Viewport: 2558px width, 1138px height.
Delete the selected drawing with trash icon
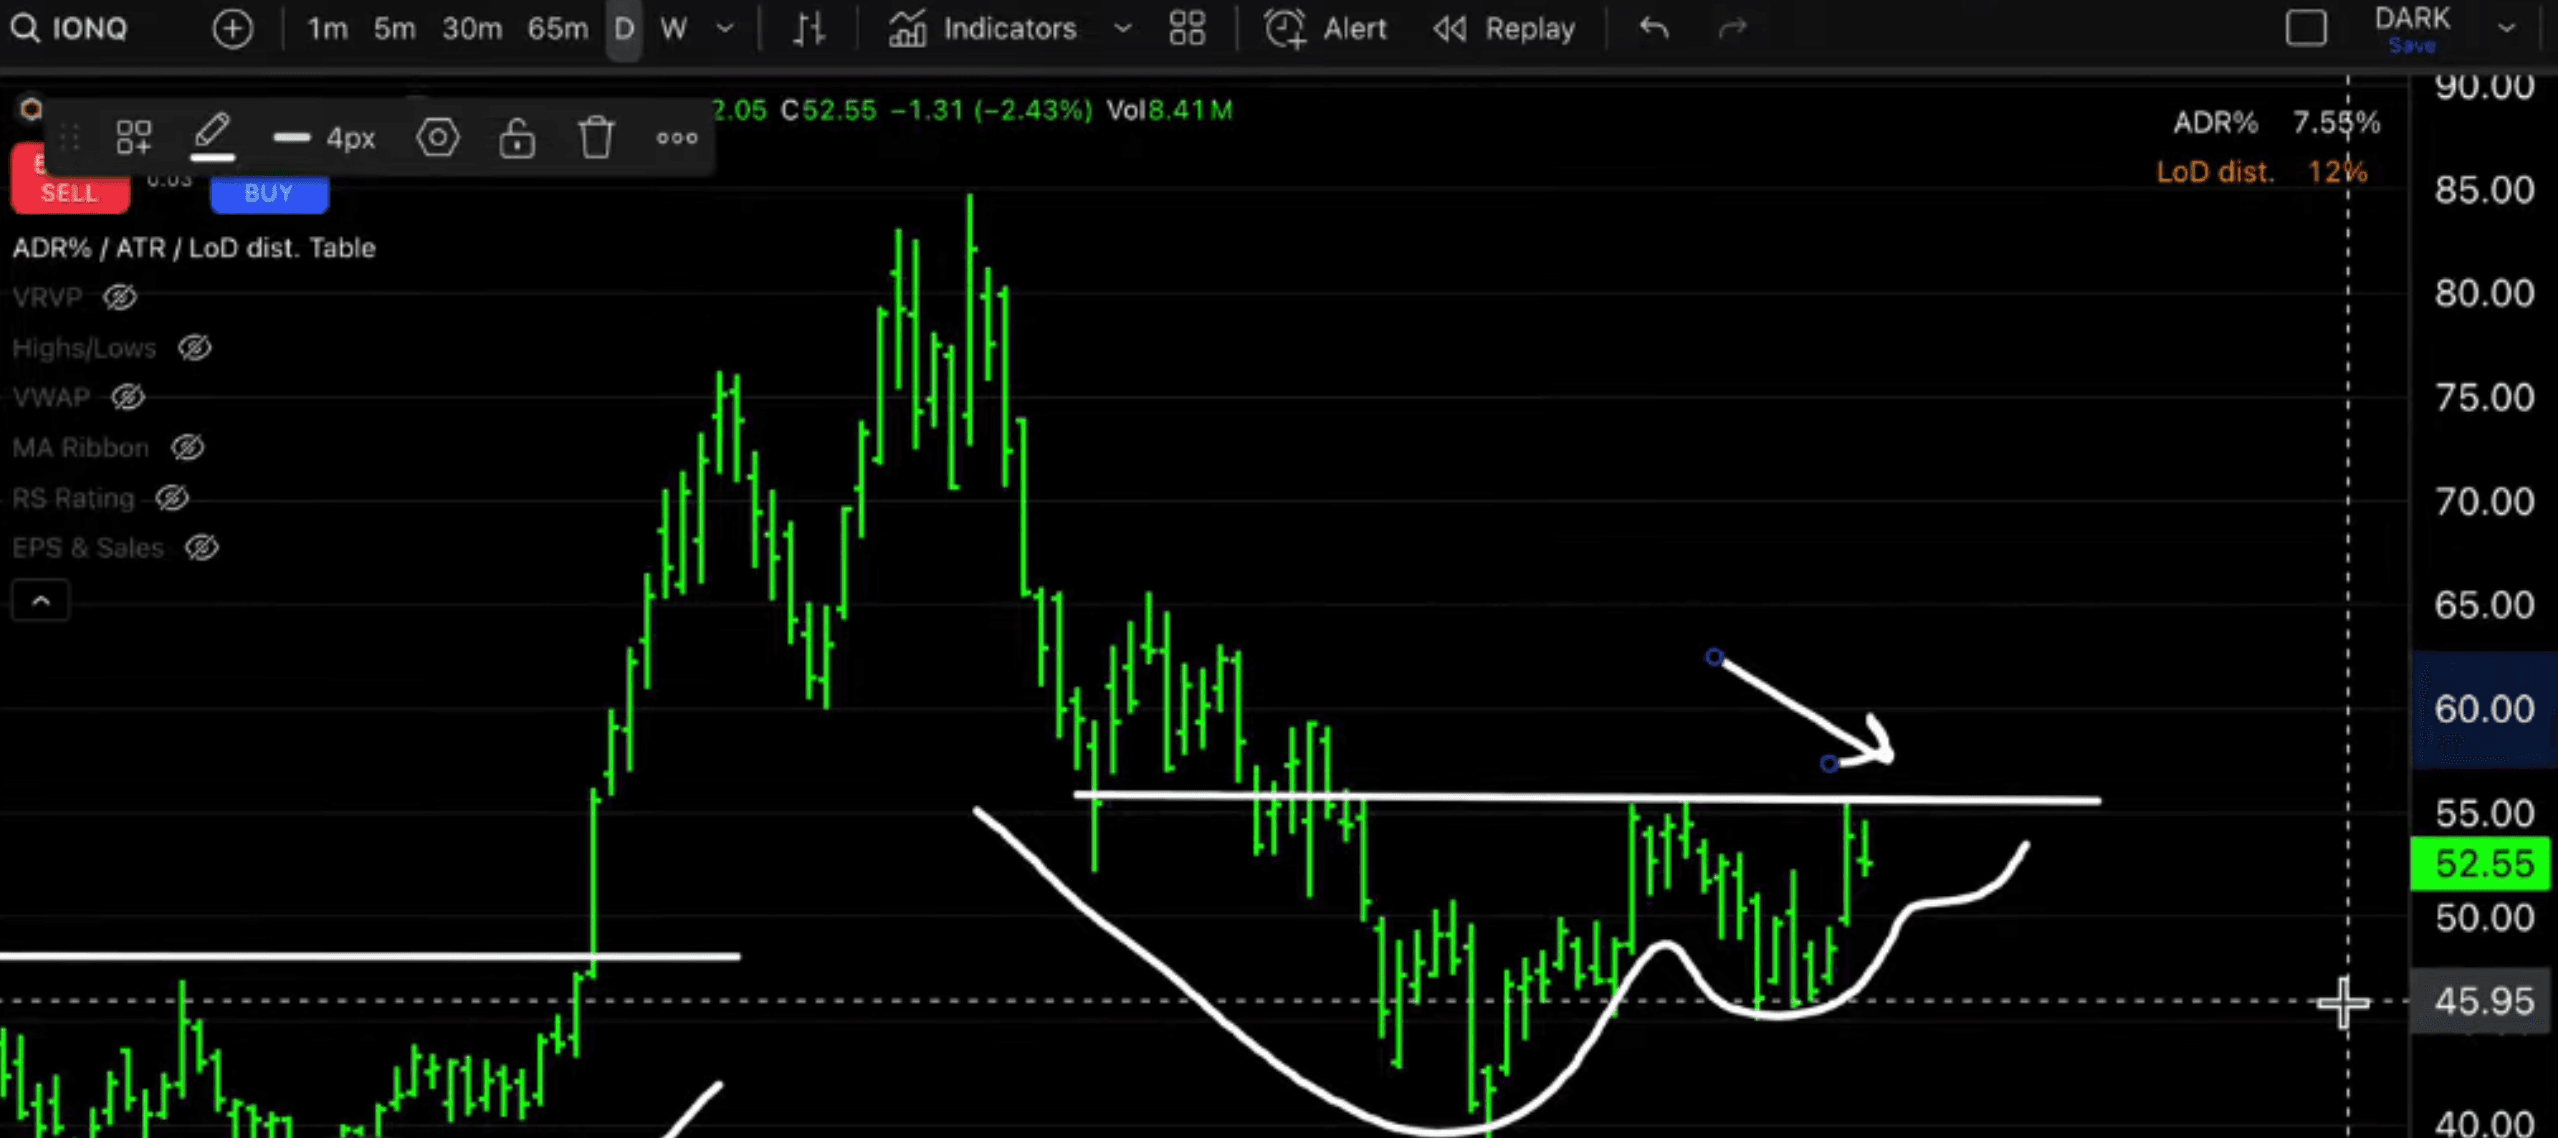click(596, 138)
